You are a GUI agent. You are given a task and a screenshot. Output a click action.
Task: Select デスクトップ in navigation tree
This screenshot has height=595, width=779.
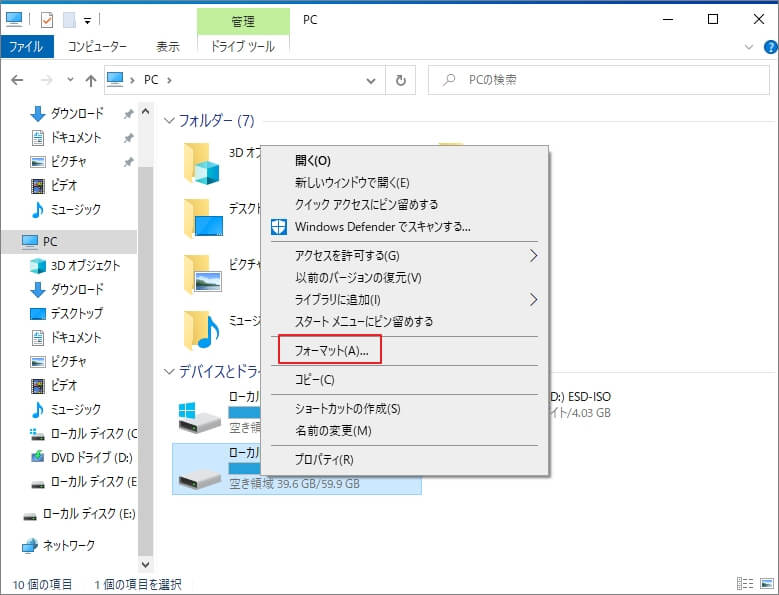point(67,313)
